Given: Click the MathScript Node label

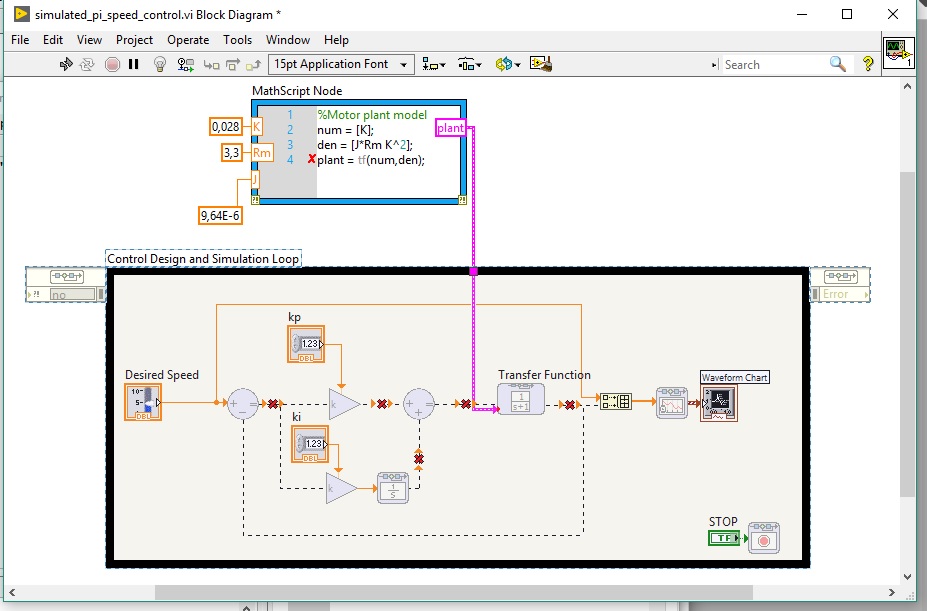Looking at the screenshot, I should [x=297, y=90].
